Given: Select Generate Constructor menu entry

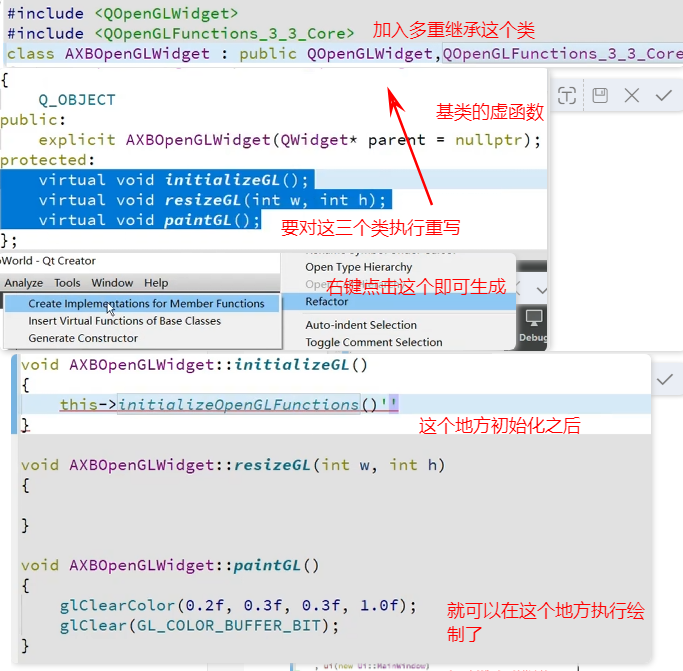Looking at the screenshot, I should click(x=83, y=338).
